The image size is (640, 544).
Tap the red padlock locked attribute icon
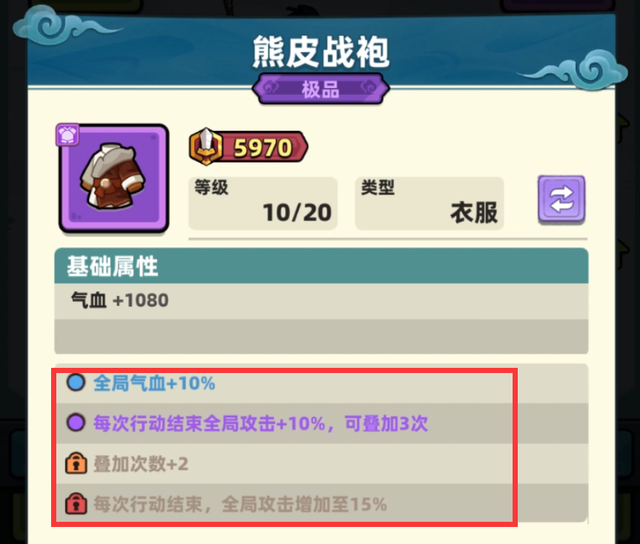[x=76, y=504]
